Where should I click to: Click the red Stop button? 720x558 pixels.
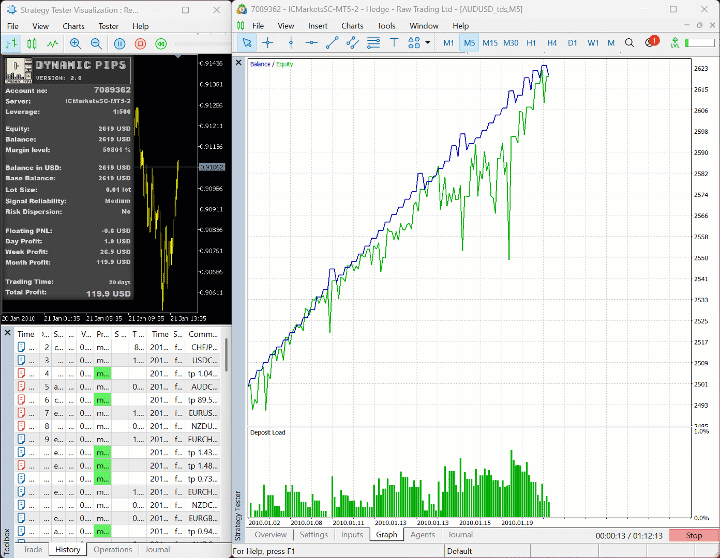pos(693,535)
